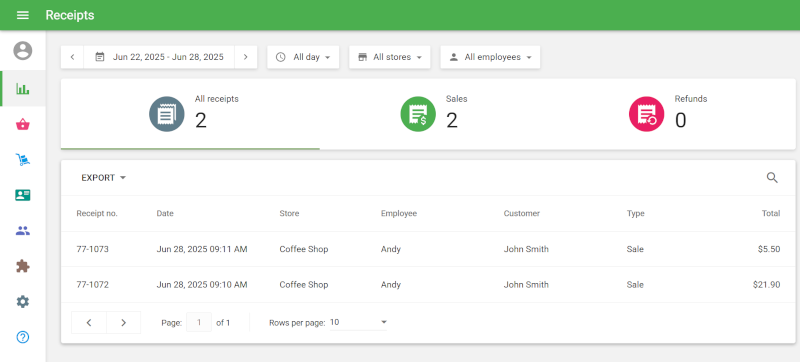Open the EXPORT dropdown menu
The width and height of the screenshot is (800, 362).
click(x=104, y=178)
